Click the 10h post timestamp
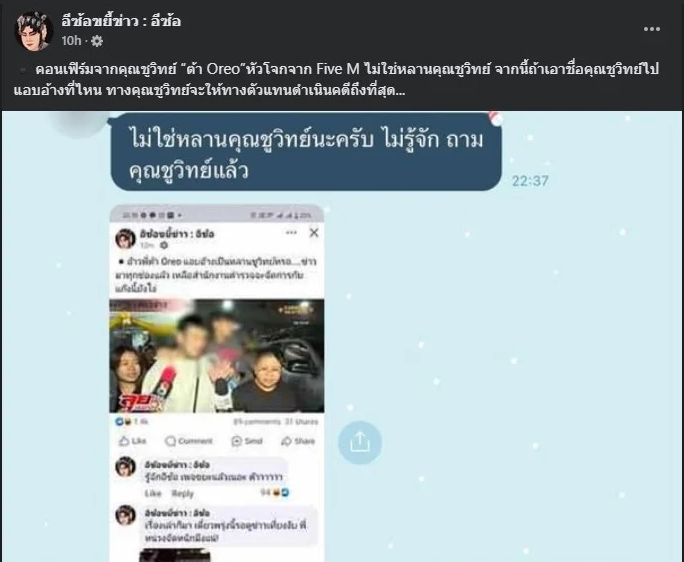Viewport: 684px width, 562px height. (x=71, y=41)
